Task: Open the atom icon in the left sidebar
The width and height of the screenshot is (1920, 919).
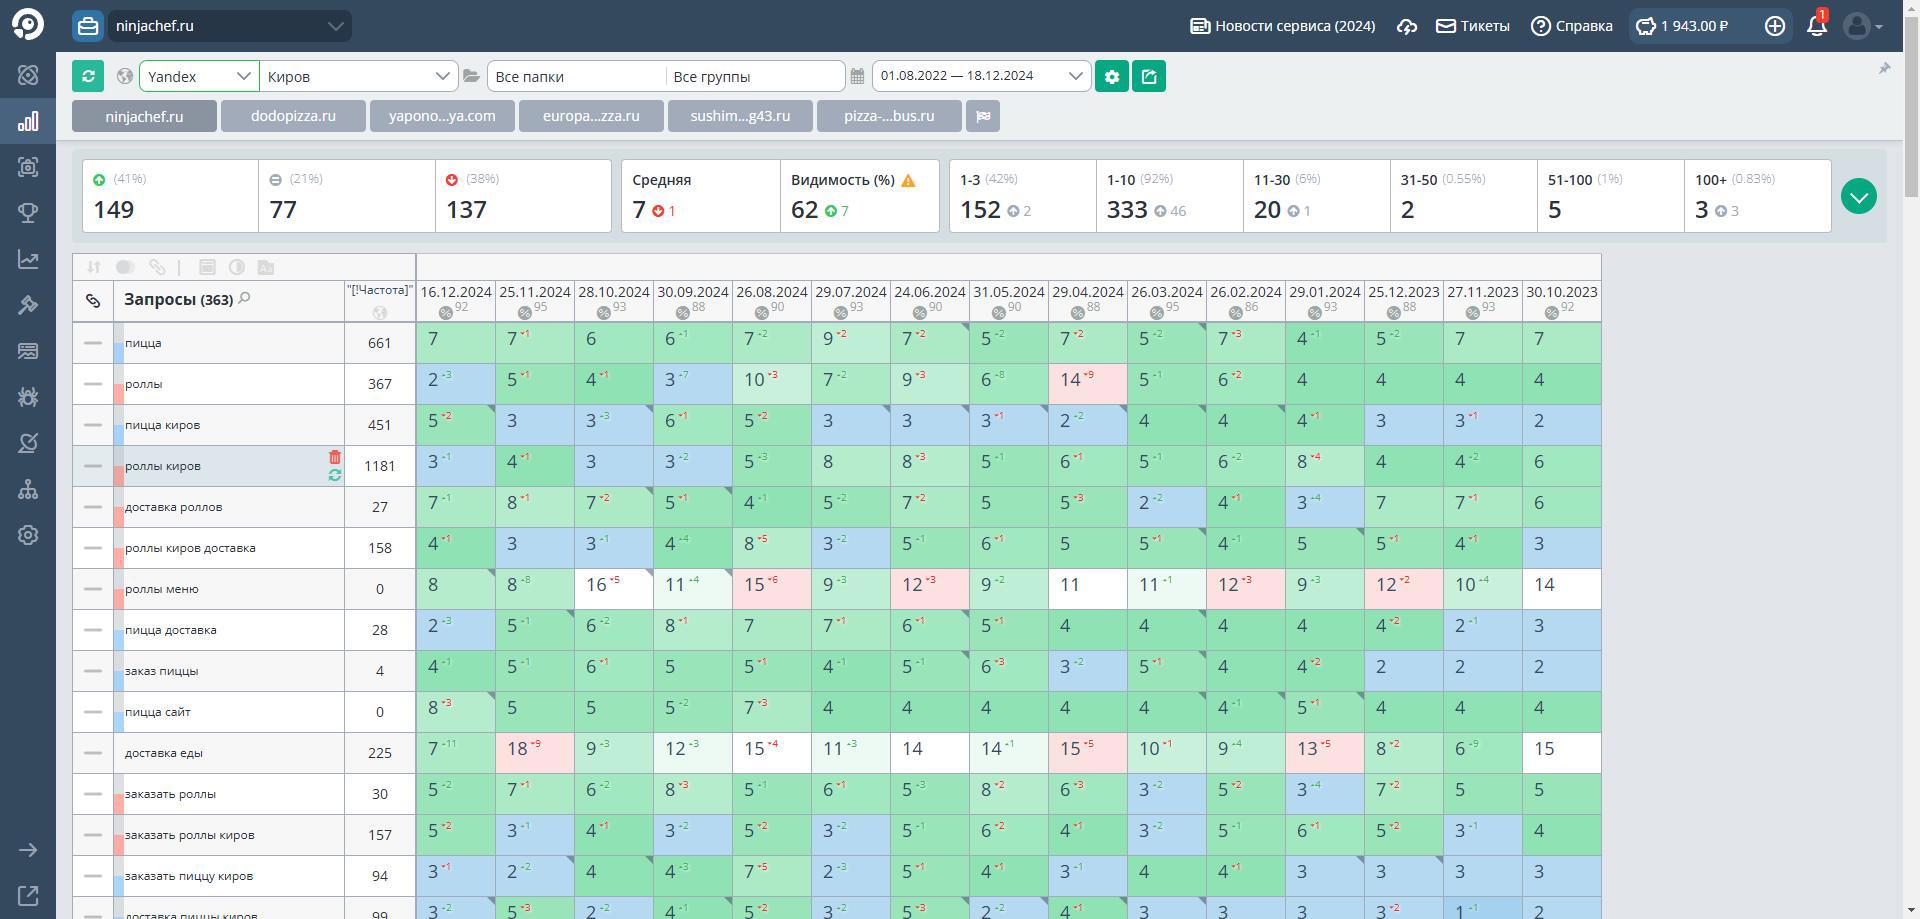Action: coord(28,75)
